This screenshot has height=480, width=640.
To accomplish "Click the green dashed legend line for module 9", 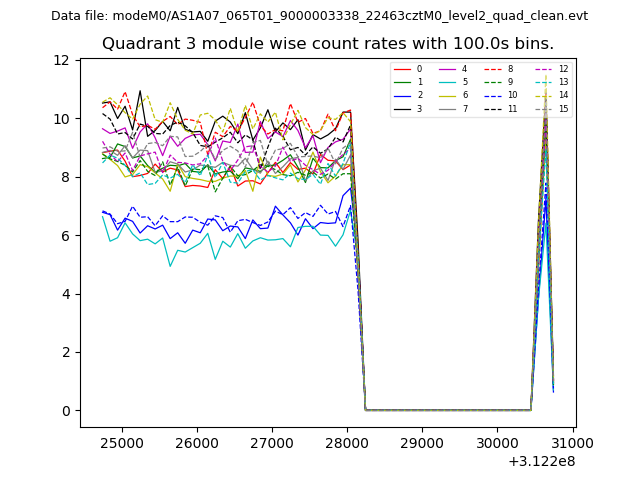I will tap(494, 82).
